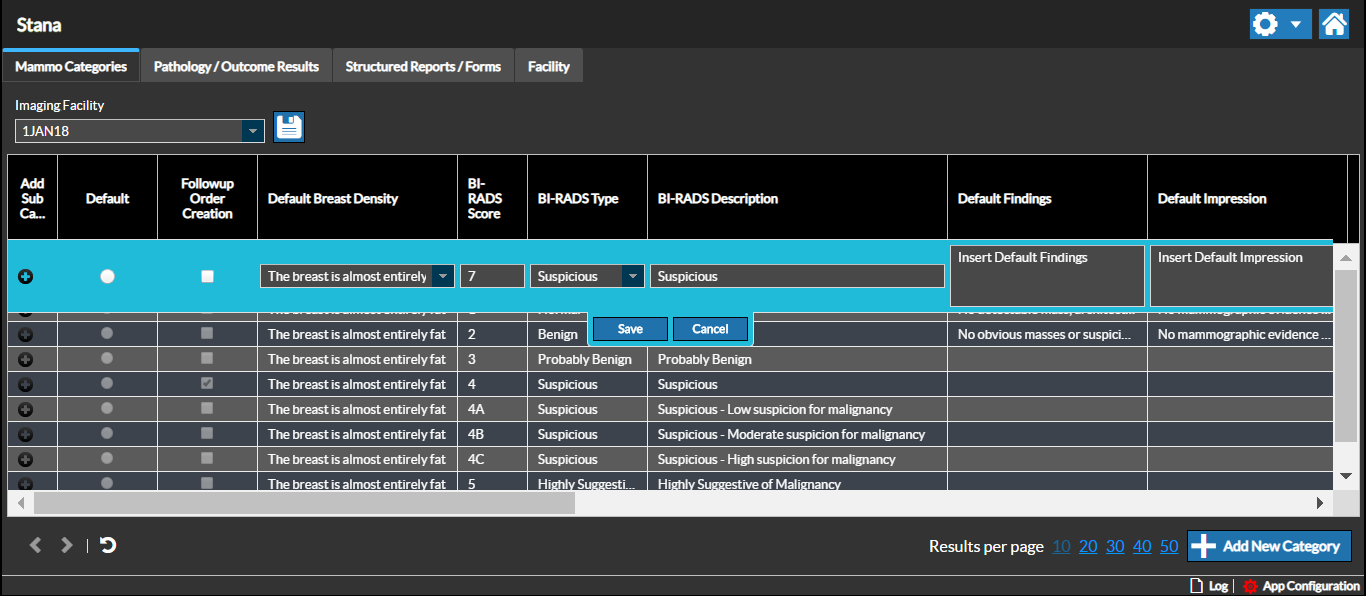This screenshot has height=596, width=1366.
Task: Open the Default Breast Density dropdown
Action: click(x=442, y=277)
